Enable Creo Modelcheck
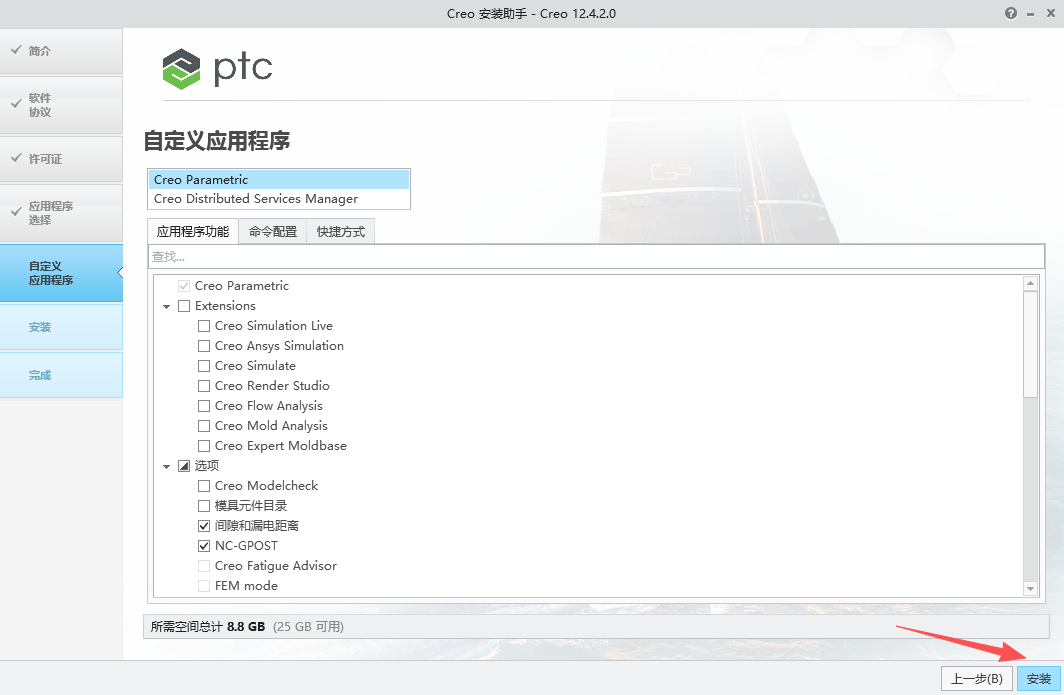This screenshot has width=1064, height=695. click(204, 485)
